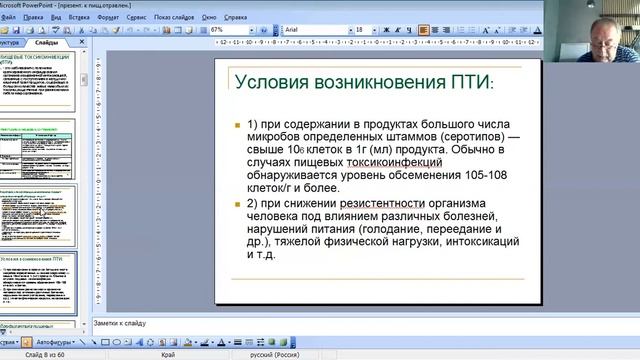Toggle underline formatting (Ч)
Viewport: 640px width, 360px height.
click(x=409, y=30)
